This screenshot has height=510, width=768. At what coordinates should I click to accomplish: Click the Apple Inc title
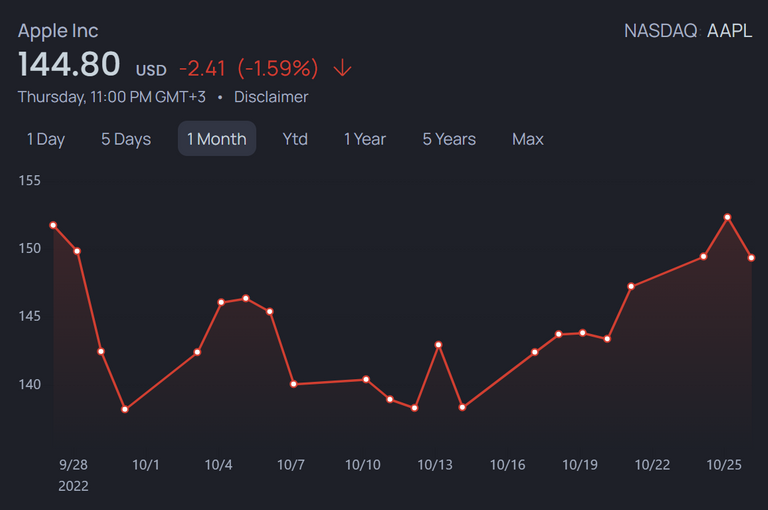(x=58, y=31)
